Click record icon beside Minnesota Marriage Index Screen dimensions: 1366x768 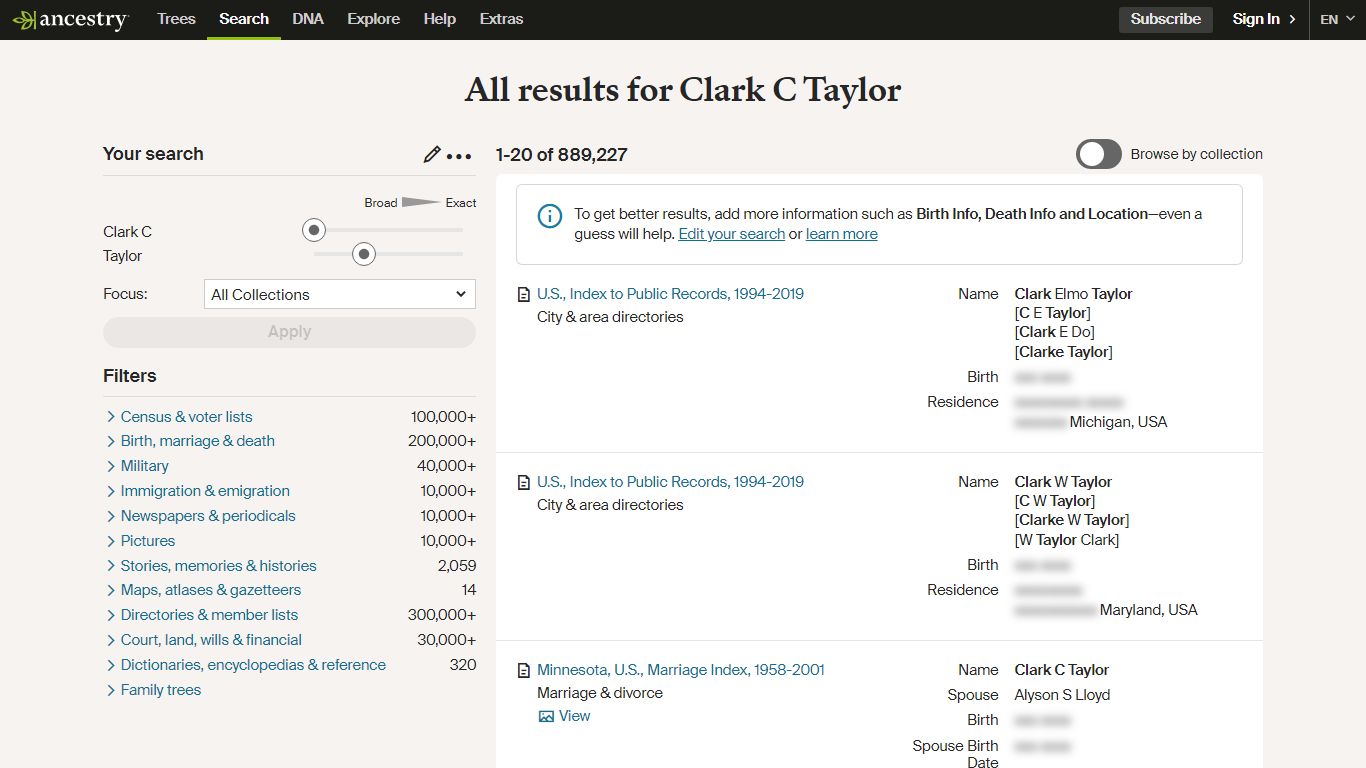tap(523, 671)
